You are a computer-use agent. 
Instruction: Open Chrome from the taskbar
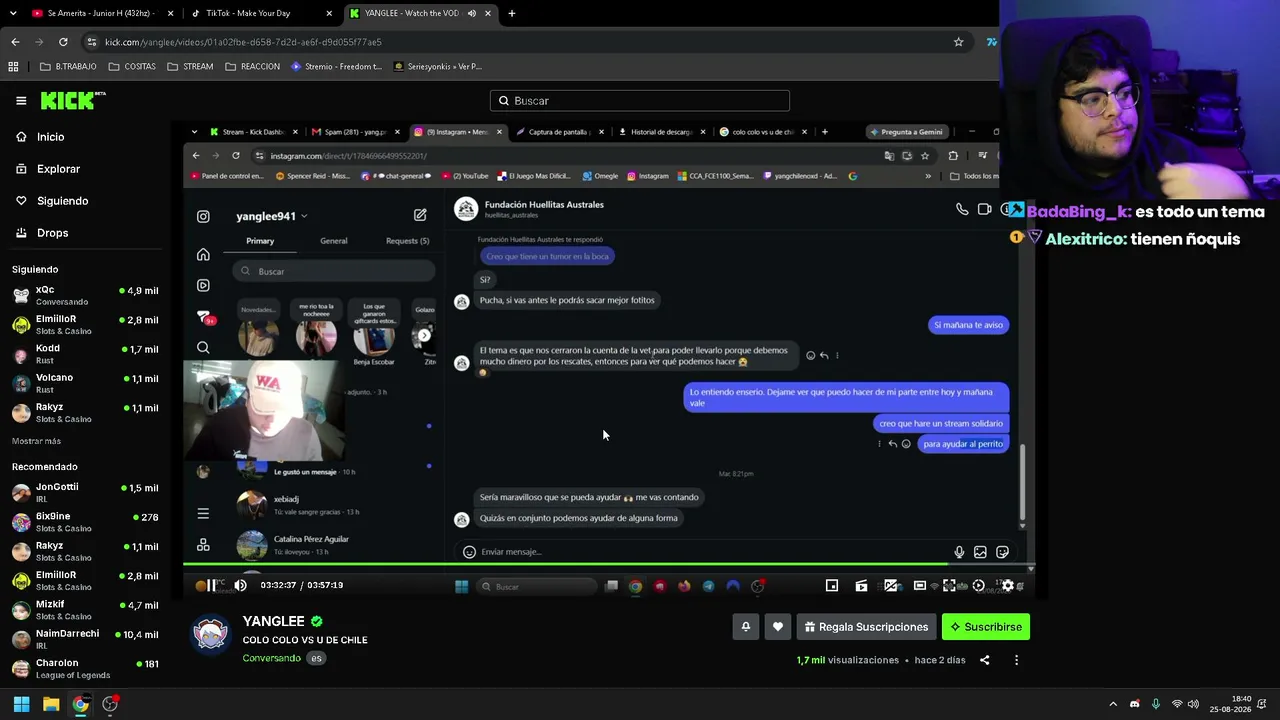[x=81, y=704]
